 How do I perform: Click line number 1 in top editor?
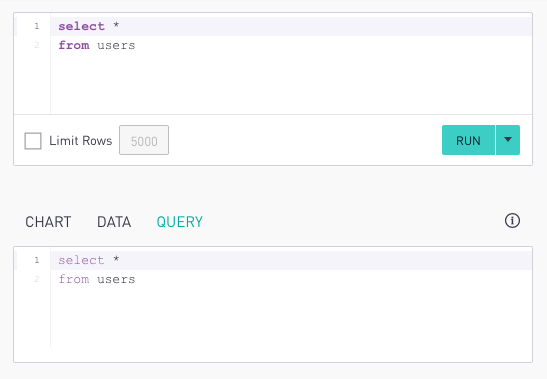pyautogui.click(x=37, y=26)
